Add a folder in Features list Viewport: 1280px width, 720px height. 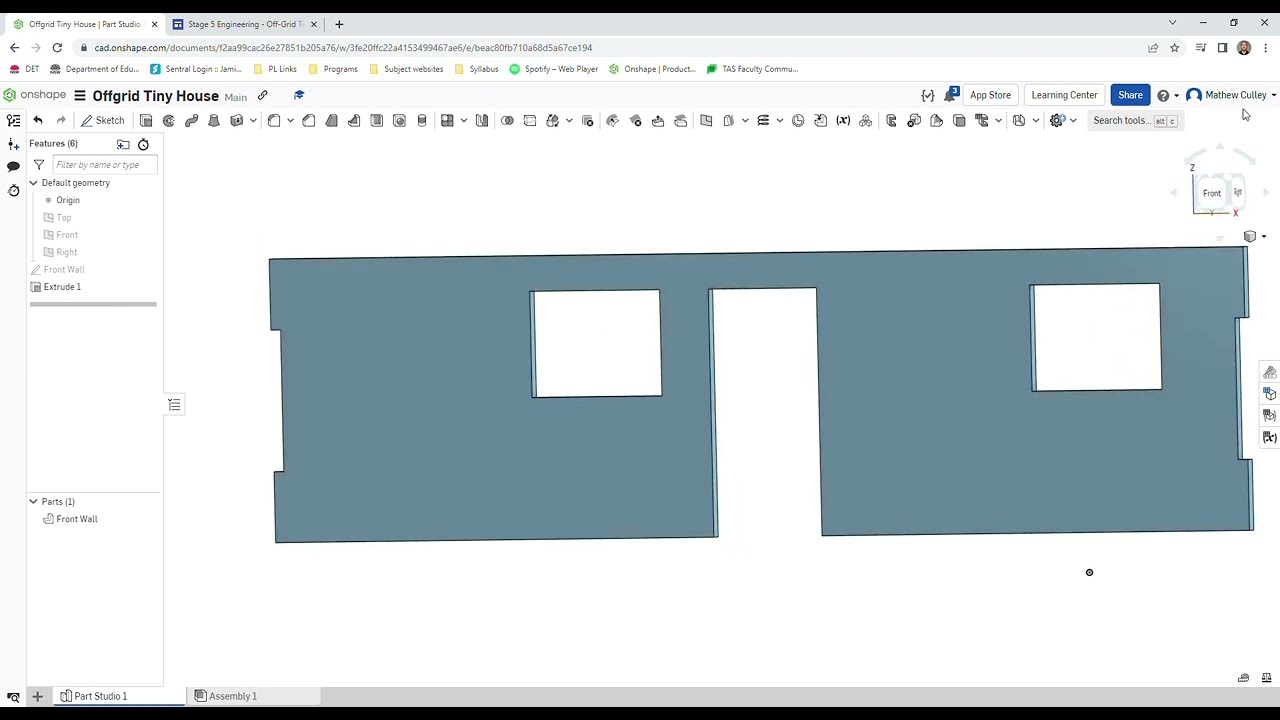point(123,144)
